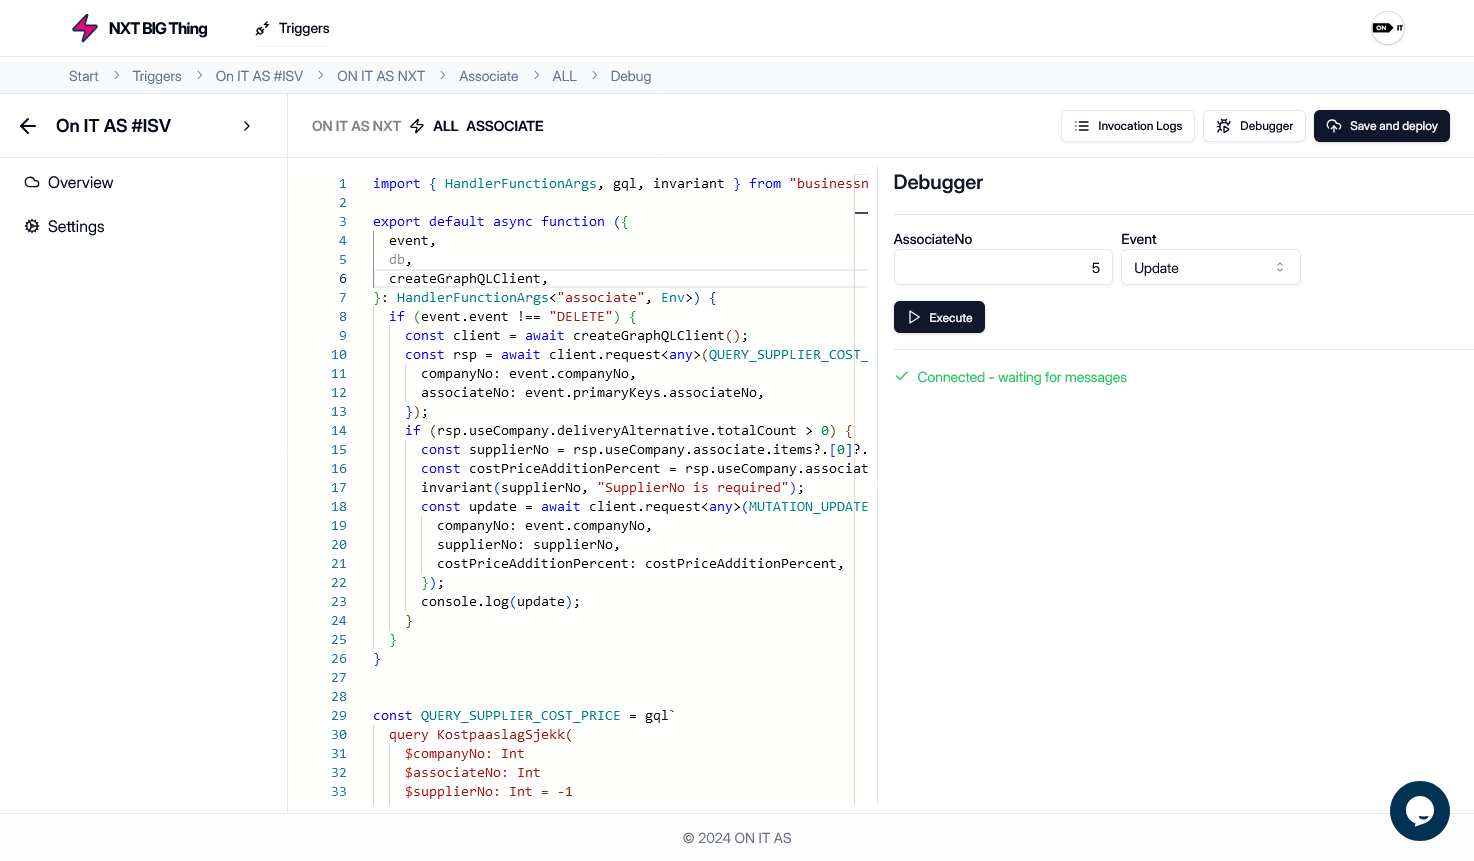Image resolution: width=1474 pixels, height=861 pixels.
Task: Click the user avatar in the header
Action: pyautogui.click(x=1387, y=28)
